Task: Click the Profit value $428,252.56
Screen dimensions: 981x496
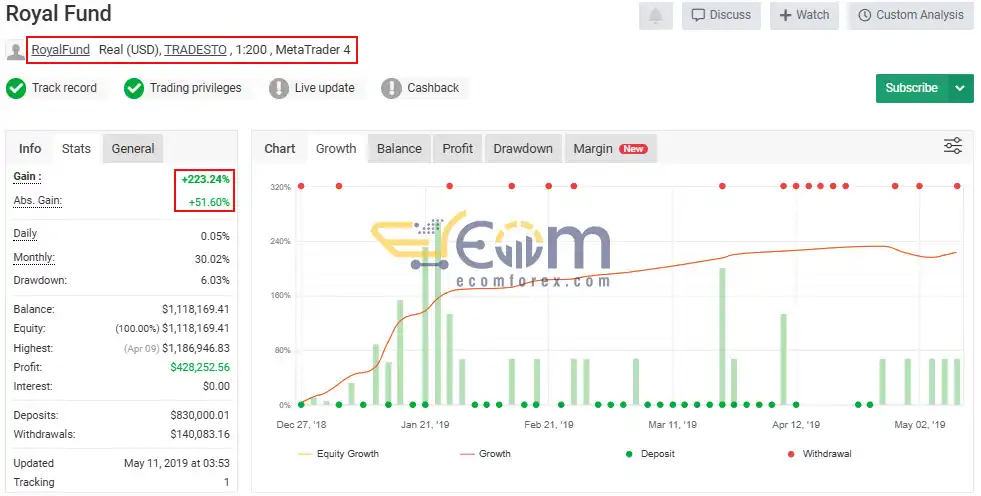Action: [200, 367]
